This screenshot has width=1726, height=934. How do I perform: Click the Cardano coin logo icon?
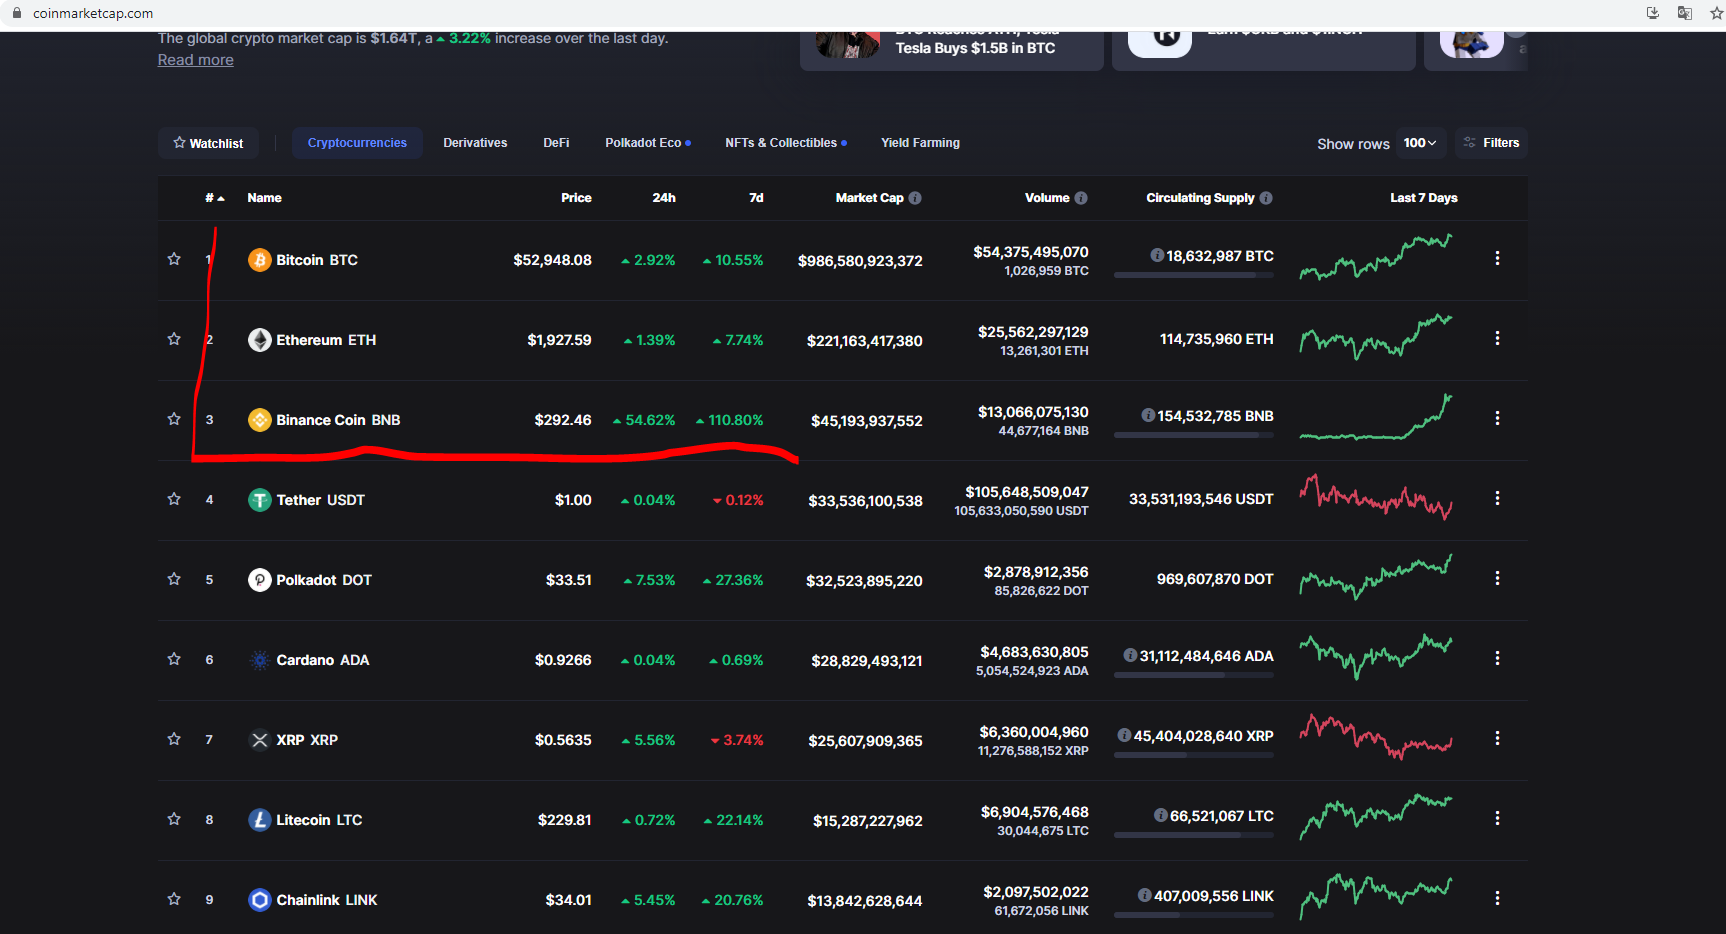pyautogui.click(x=260, y=660)
